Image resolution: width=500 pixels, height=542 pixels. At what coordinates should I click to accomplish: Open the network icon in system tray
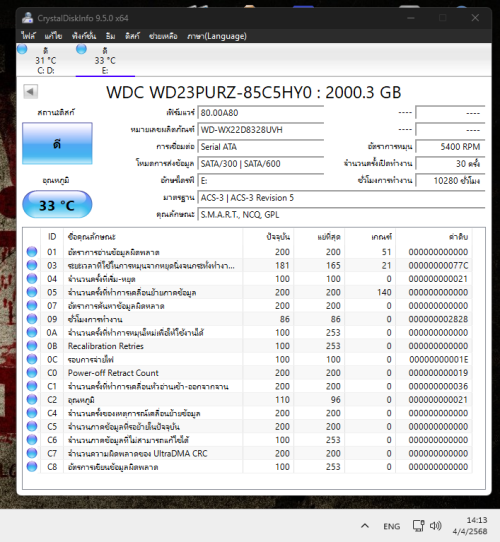click(x=418, y=526)
